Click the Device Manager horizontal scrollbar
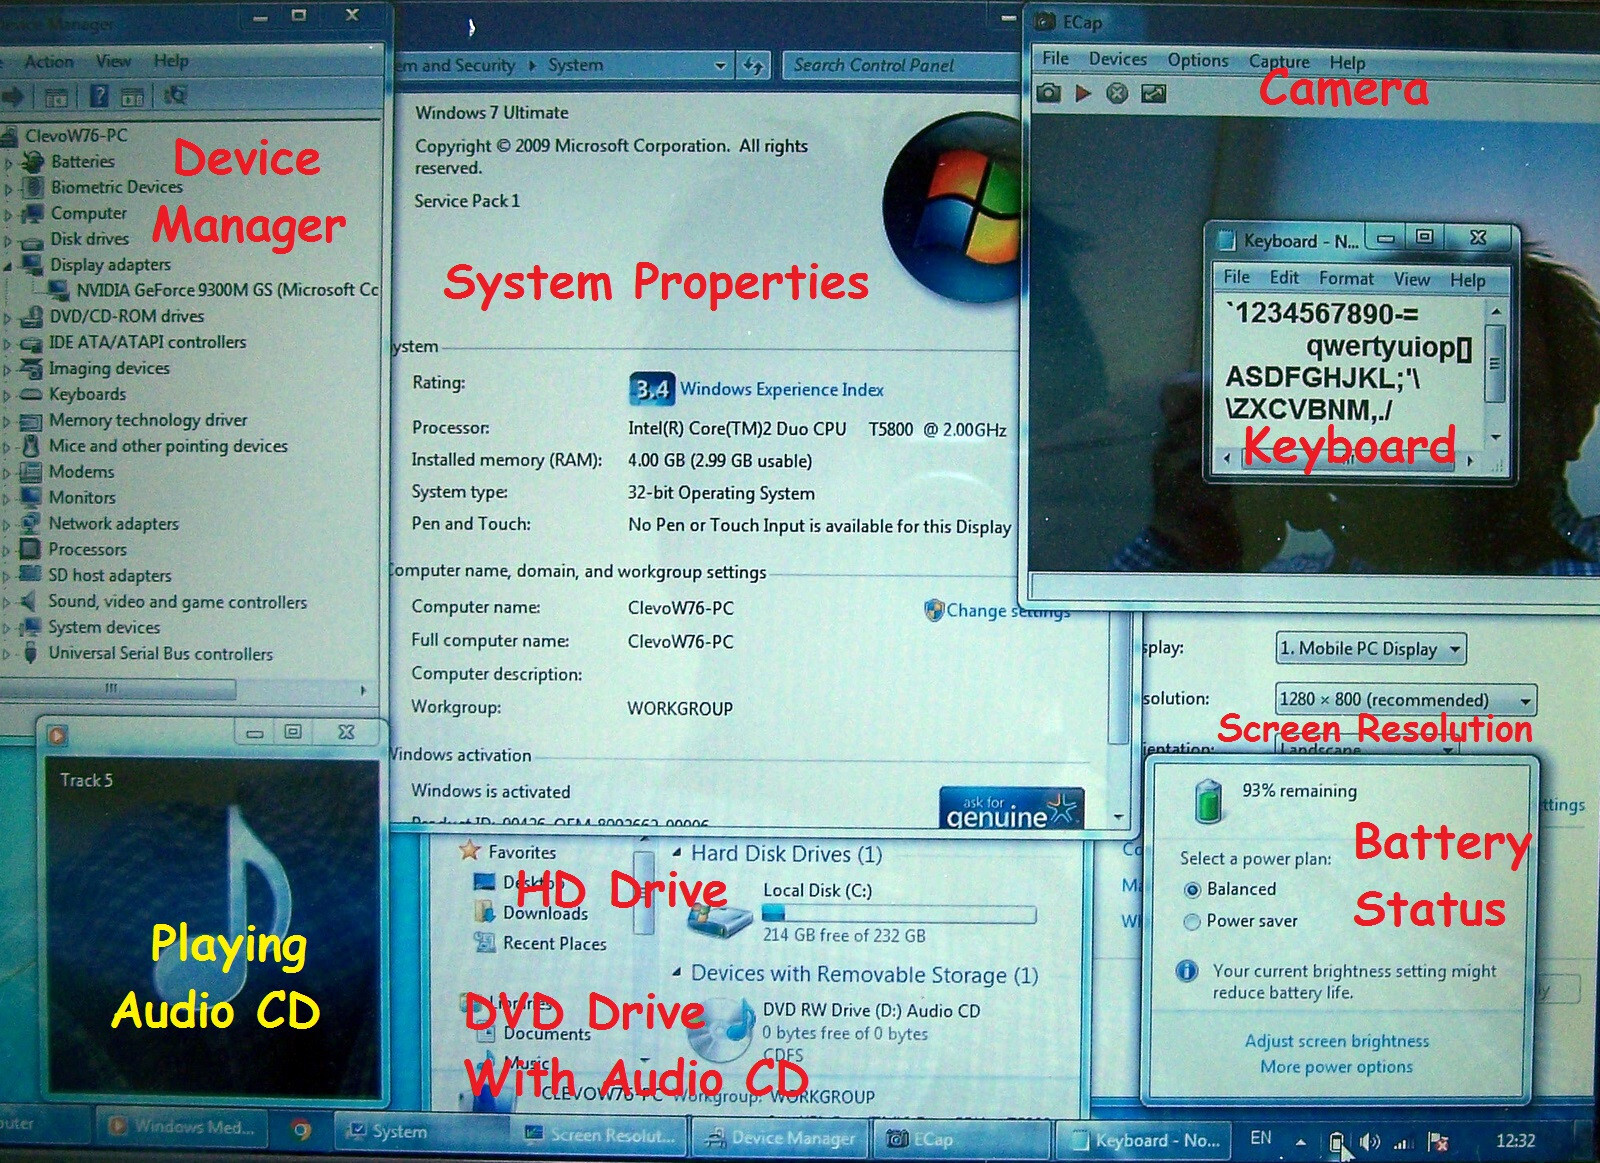Viewport: 1600px width, 1163px height. [x=119, y=689]
